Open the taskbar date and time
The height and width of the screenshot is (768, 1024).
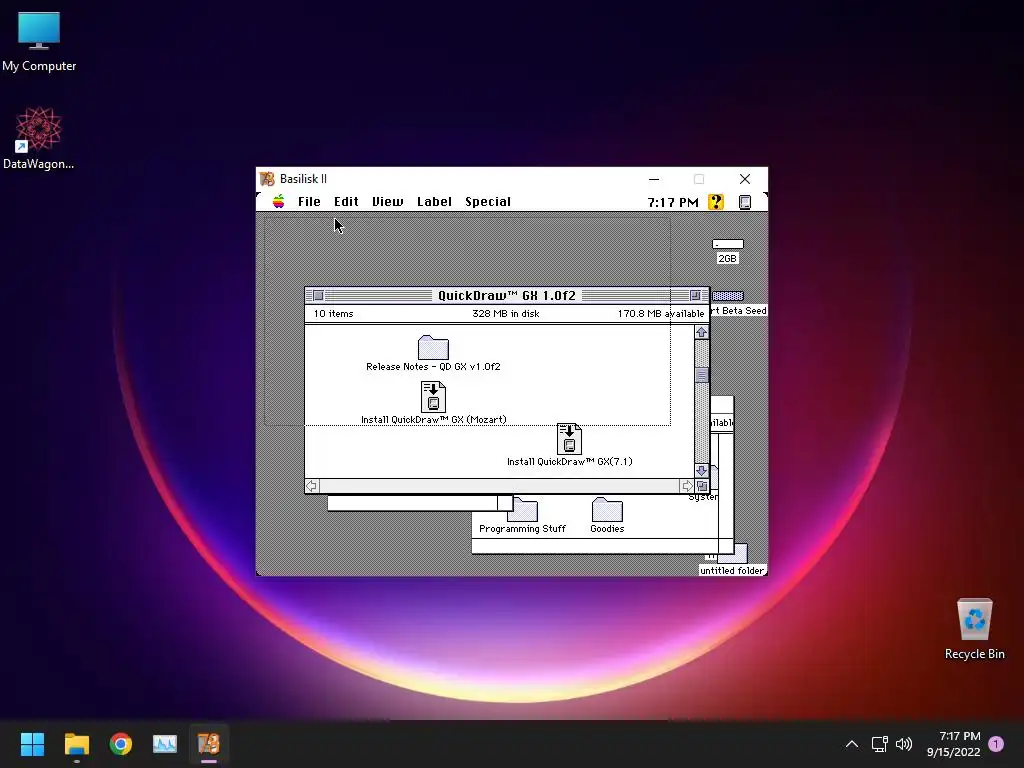pyautogui.click(x=953, y=744)
